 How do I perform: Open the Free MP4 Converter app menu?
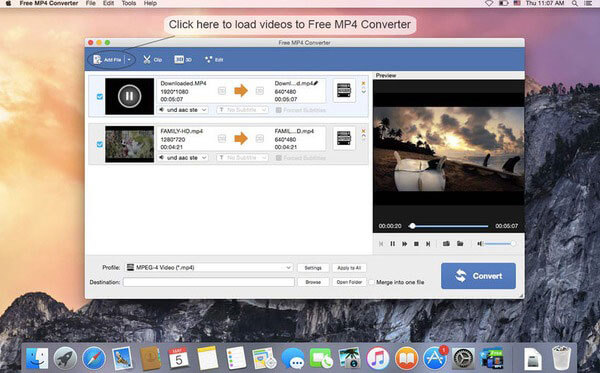tap(49, 3)
